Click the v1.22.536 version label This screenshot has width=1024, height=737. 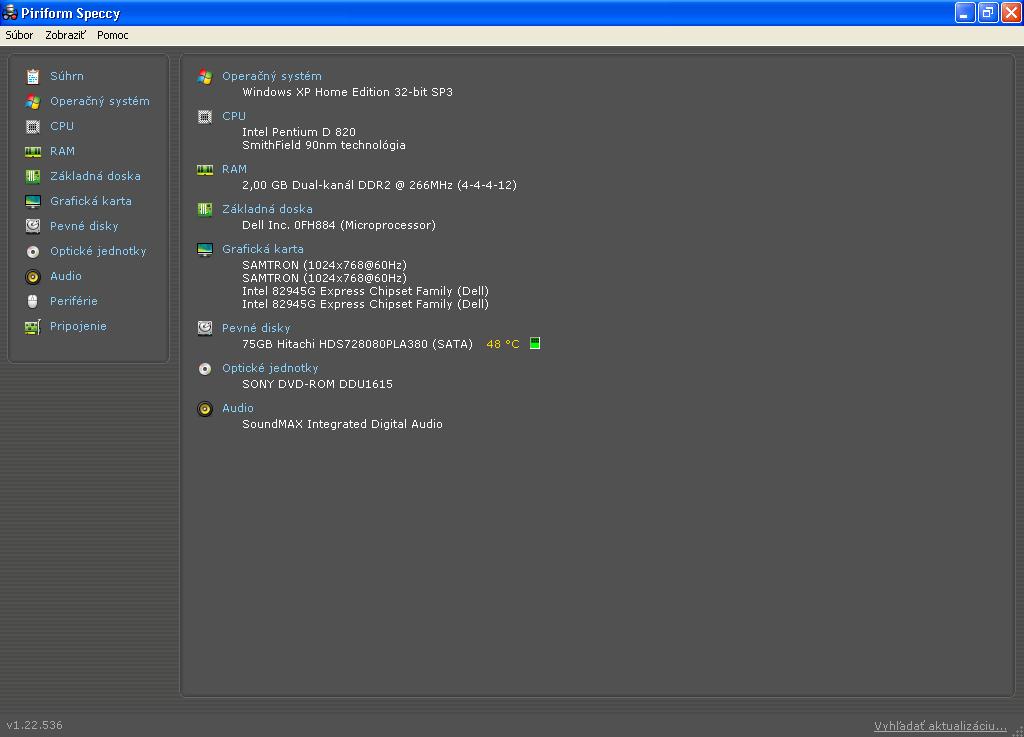(35, 725)
